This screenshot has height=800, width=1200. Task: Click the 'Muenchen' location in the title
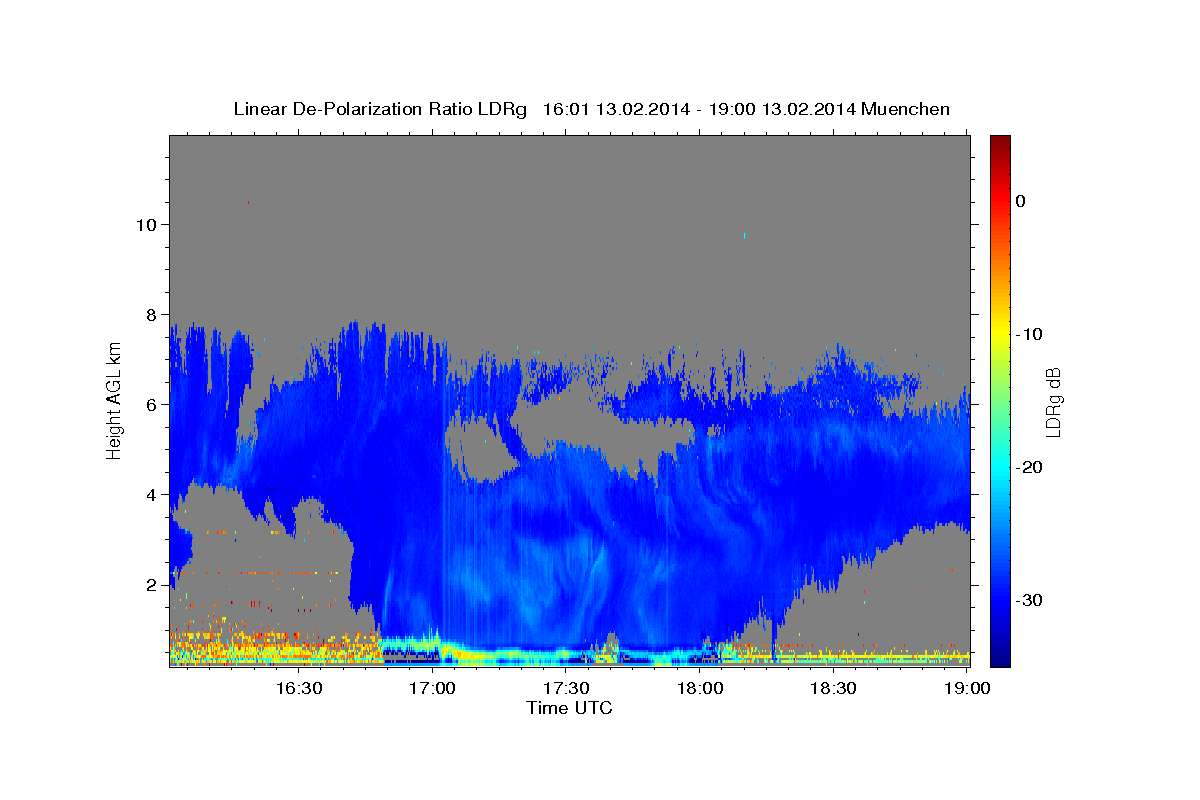click(x=906, y=109)
